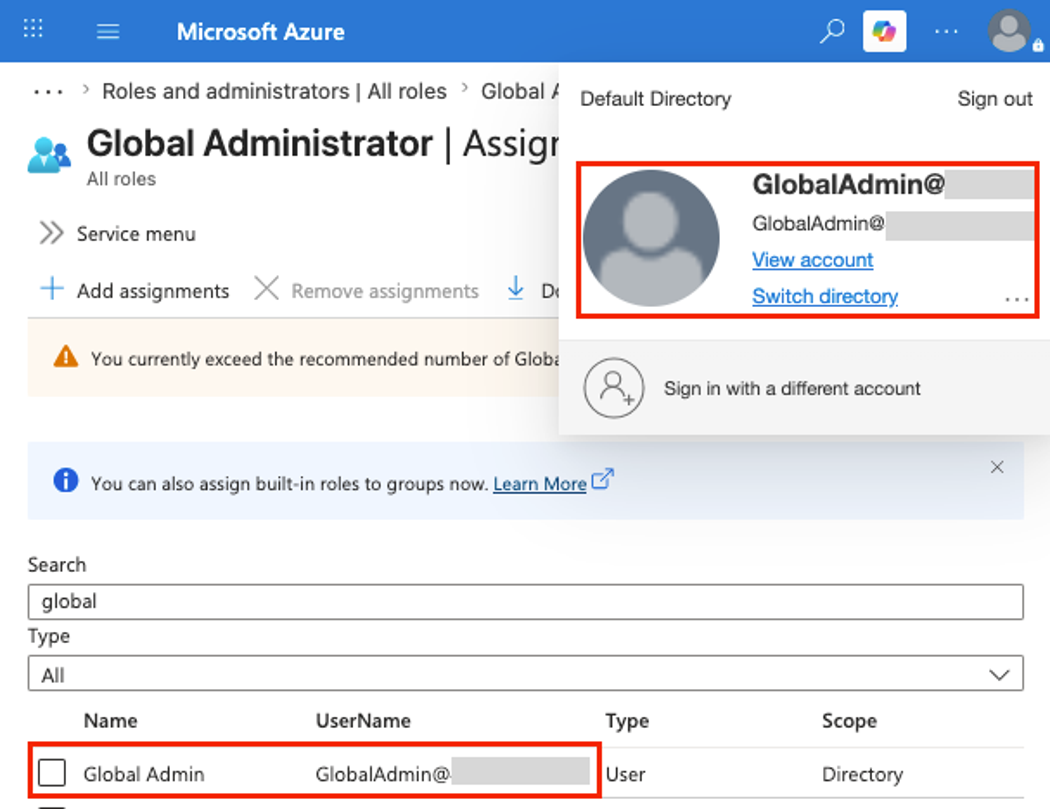Screen dimensions: 1050x809
Task: Open the header more options ellipsis
Action: (946, 31)
